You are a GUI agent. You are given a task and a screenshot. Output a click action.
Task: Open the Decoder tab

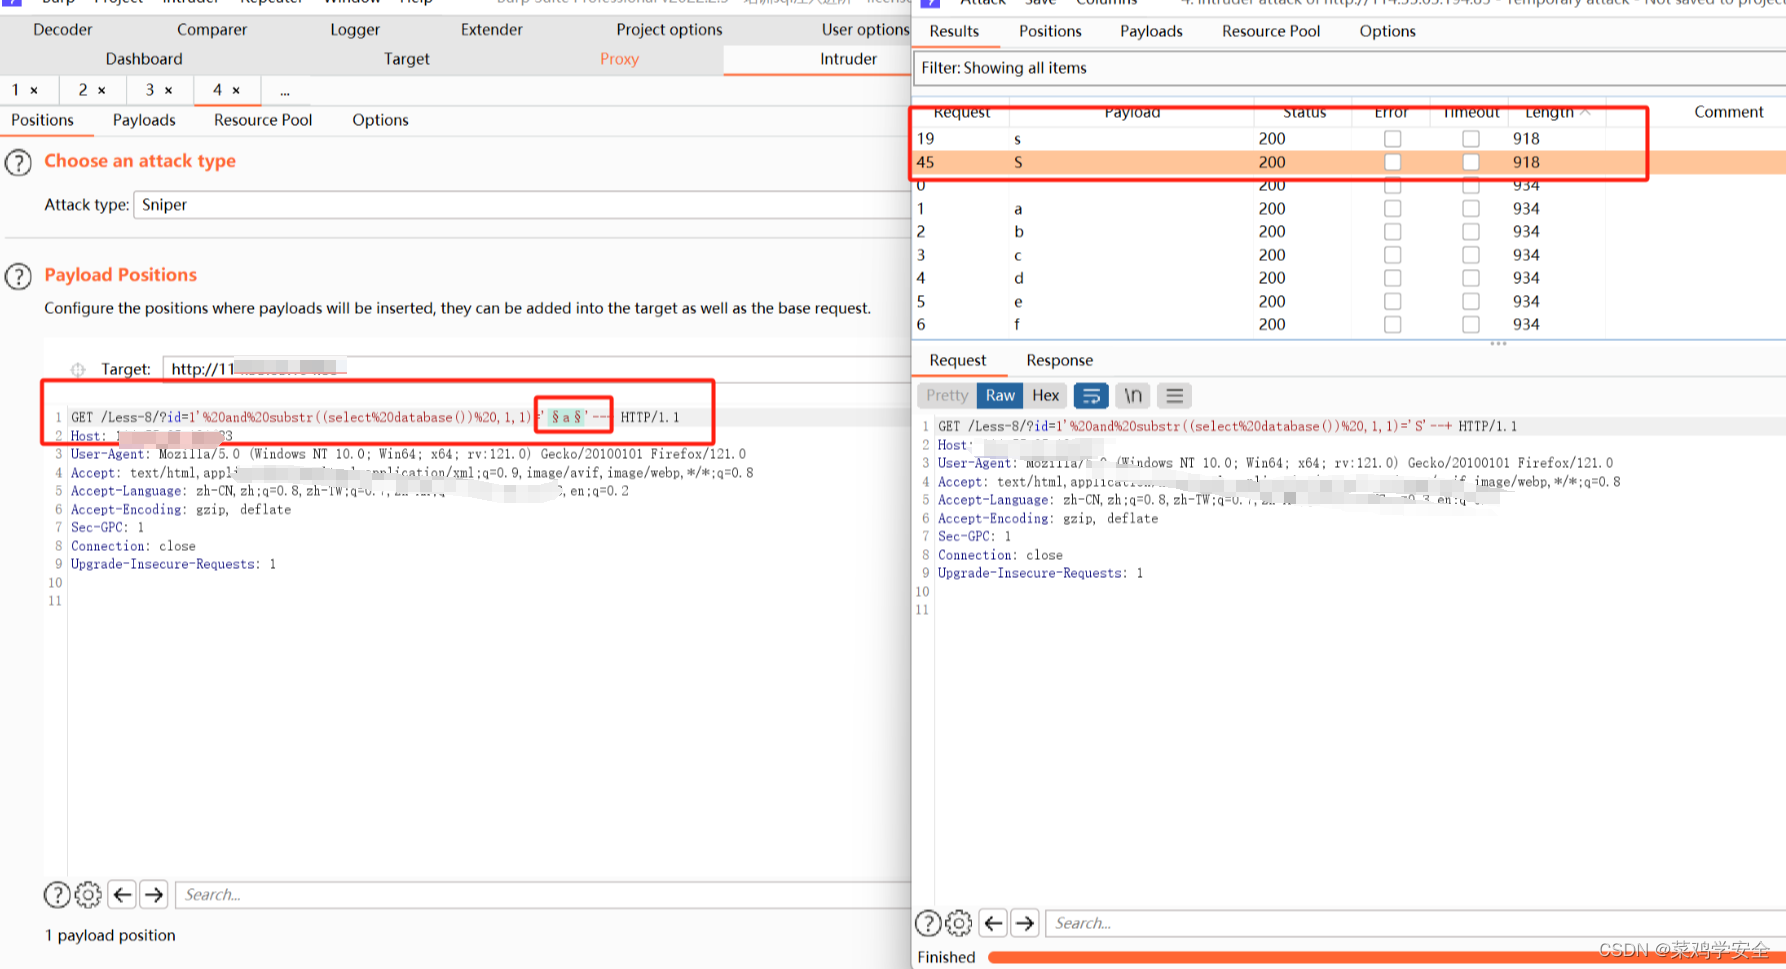pos(62,30)
